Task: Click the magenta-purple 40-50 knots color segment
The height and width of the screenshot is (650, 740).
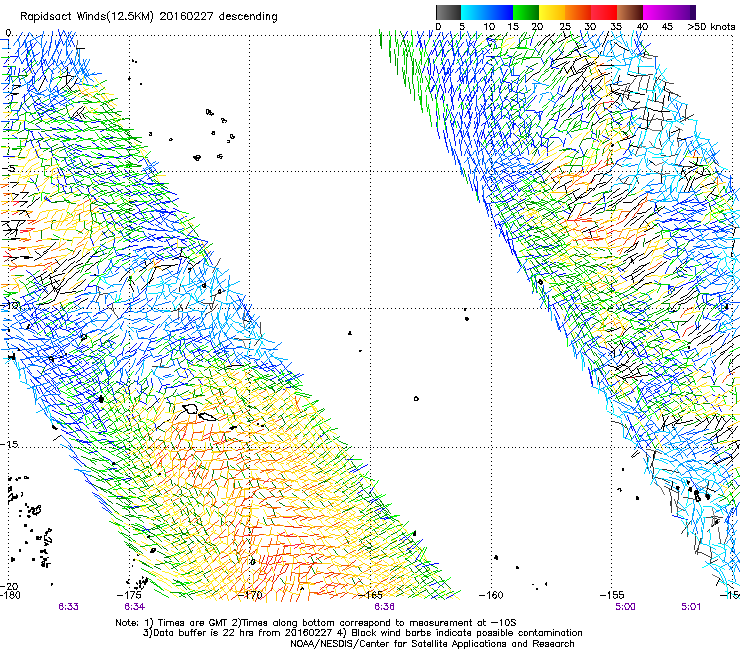Action: click(669, 12)
